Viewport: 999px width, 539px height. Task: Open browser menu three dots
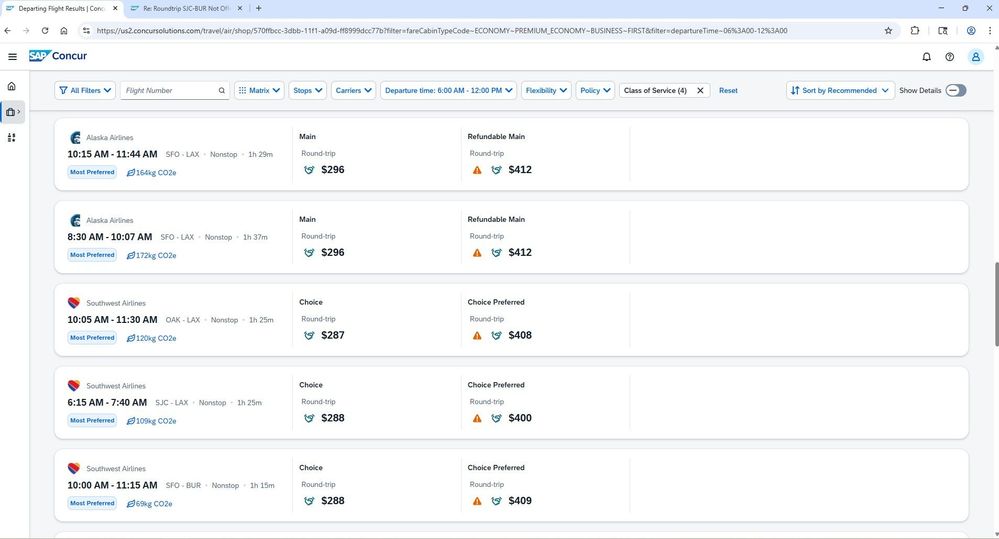[x=990, y=31]
